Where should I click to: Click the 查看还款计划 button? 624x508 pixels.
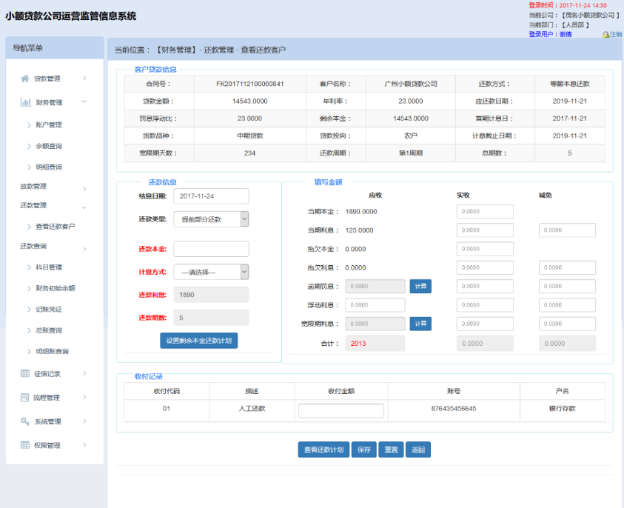(324, 450)
